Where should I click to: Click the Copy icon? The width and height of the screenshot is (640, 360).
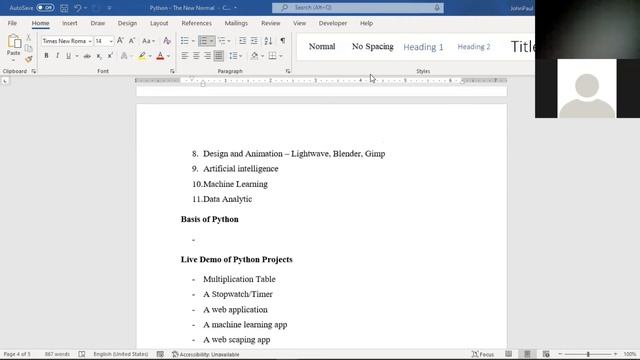tap(29, 48)
